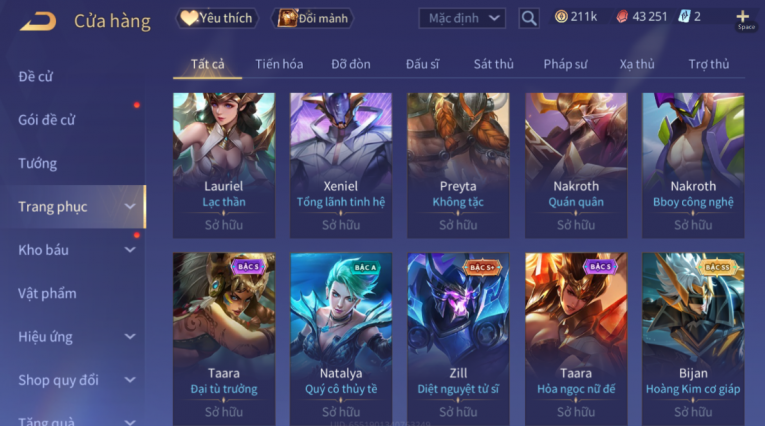Switch to the Tiến hóa tab
The width and height of the screenshot is (765, 426).
[x=279, y=64]
